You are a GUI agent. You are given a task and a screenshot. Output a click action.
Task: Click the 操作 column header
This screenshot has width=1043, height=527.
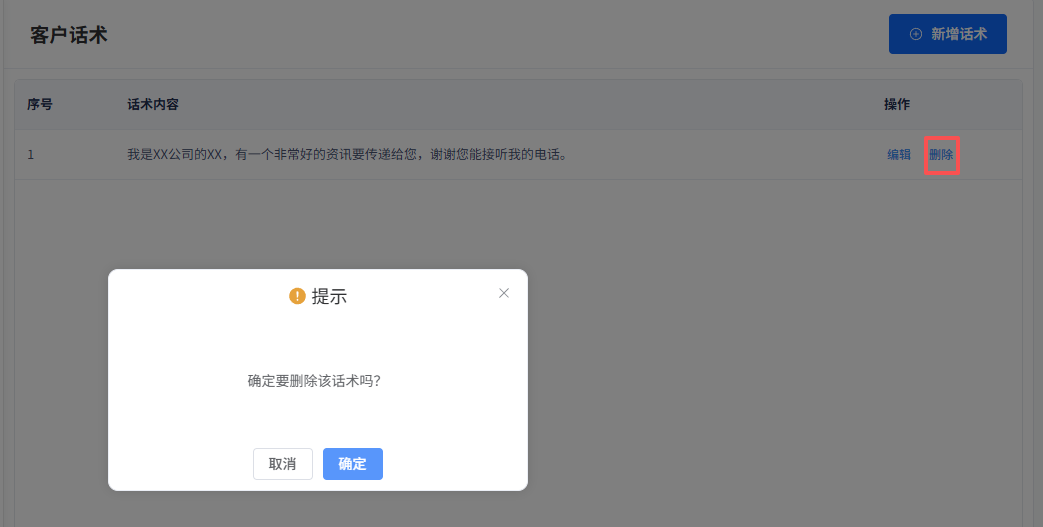coord(897,105)
